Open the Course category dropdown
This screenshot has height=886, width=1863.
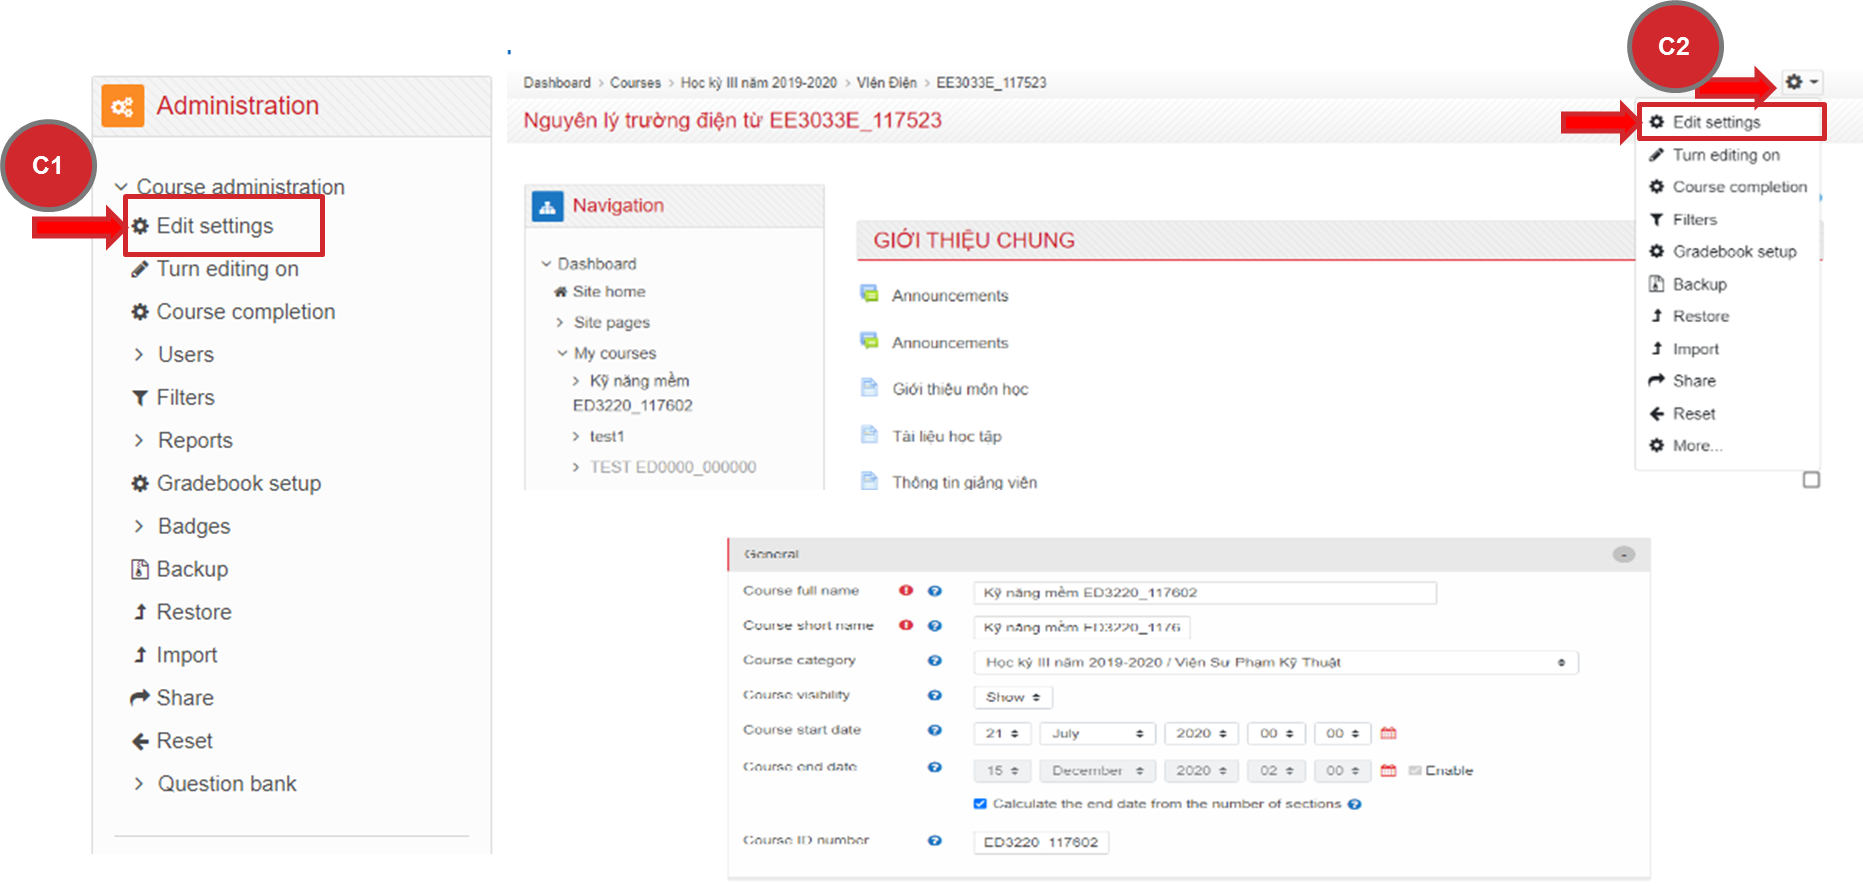pos(1275,663)
